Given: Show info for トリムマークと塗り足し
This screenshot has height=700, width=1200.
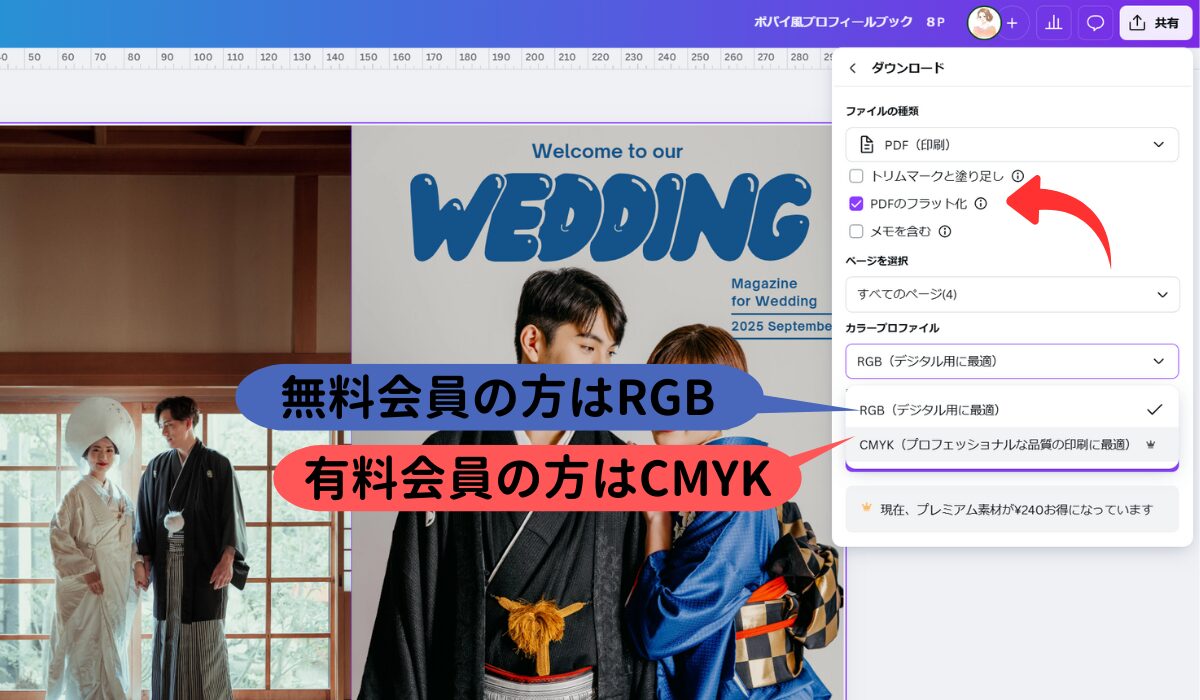Looking at the screenshot, I should (x=1018, y=176).
